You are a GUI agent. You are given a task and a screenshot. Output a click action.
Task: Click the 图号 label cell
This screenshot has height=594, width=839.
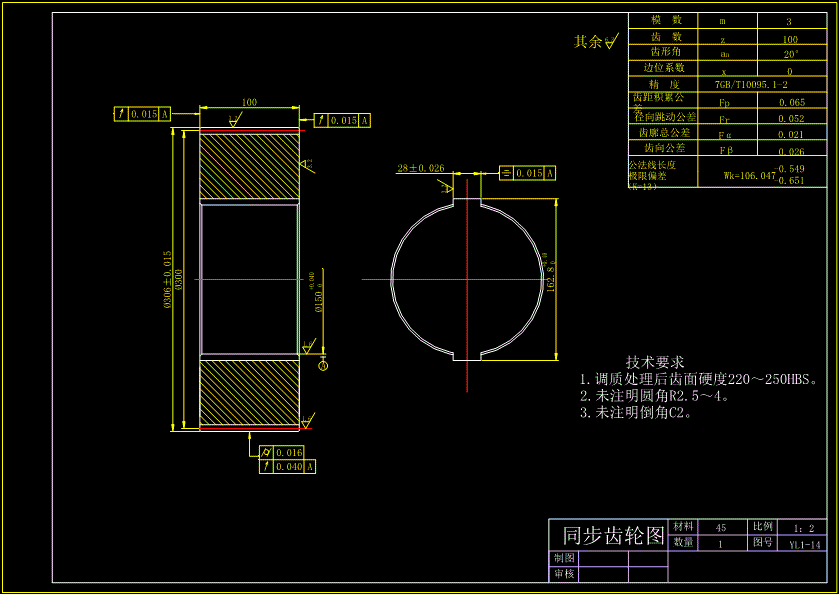[762, 542]
